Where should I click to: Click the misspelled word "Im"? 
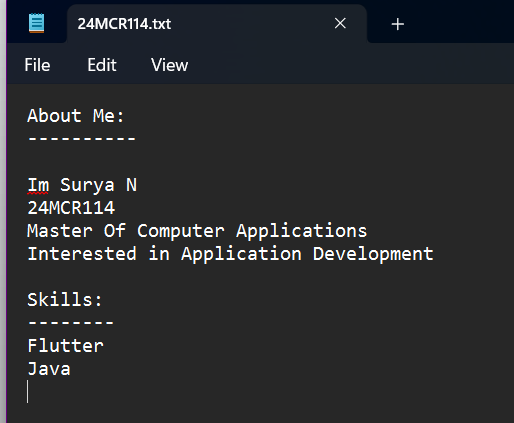pos(38,185)
